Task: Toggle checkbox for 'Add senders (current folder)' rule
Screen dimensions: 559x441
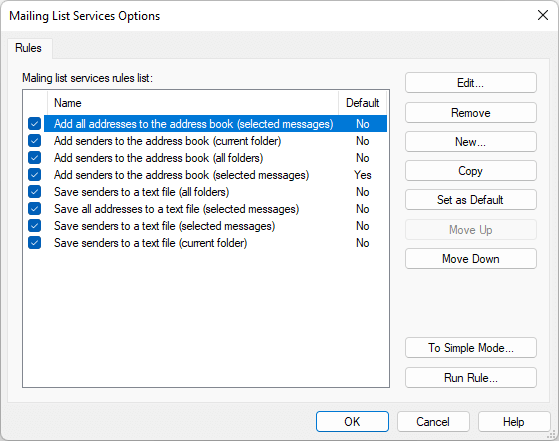Action: pos(35,141)
